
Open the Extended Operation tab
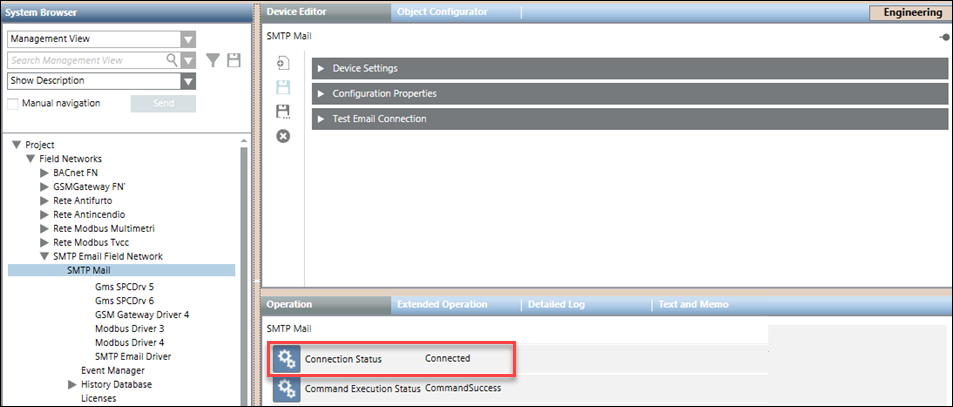(x=441, y=304)
